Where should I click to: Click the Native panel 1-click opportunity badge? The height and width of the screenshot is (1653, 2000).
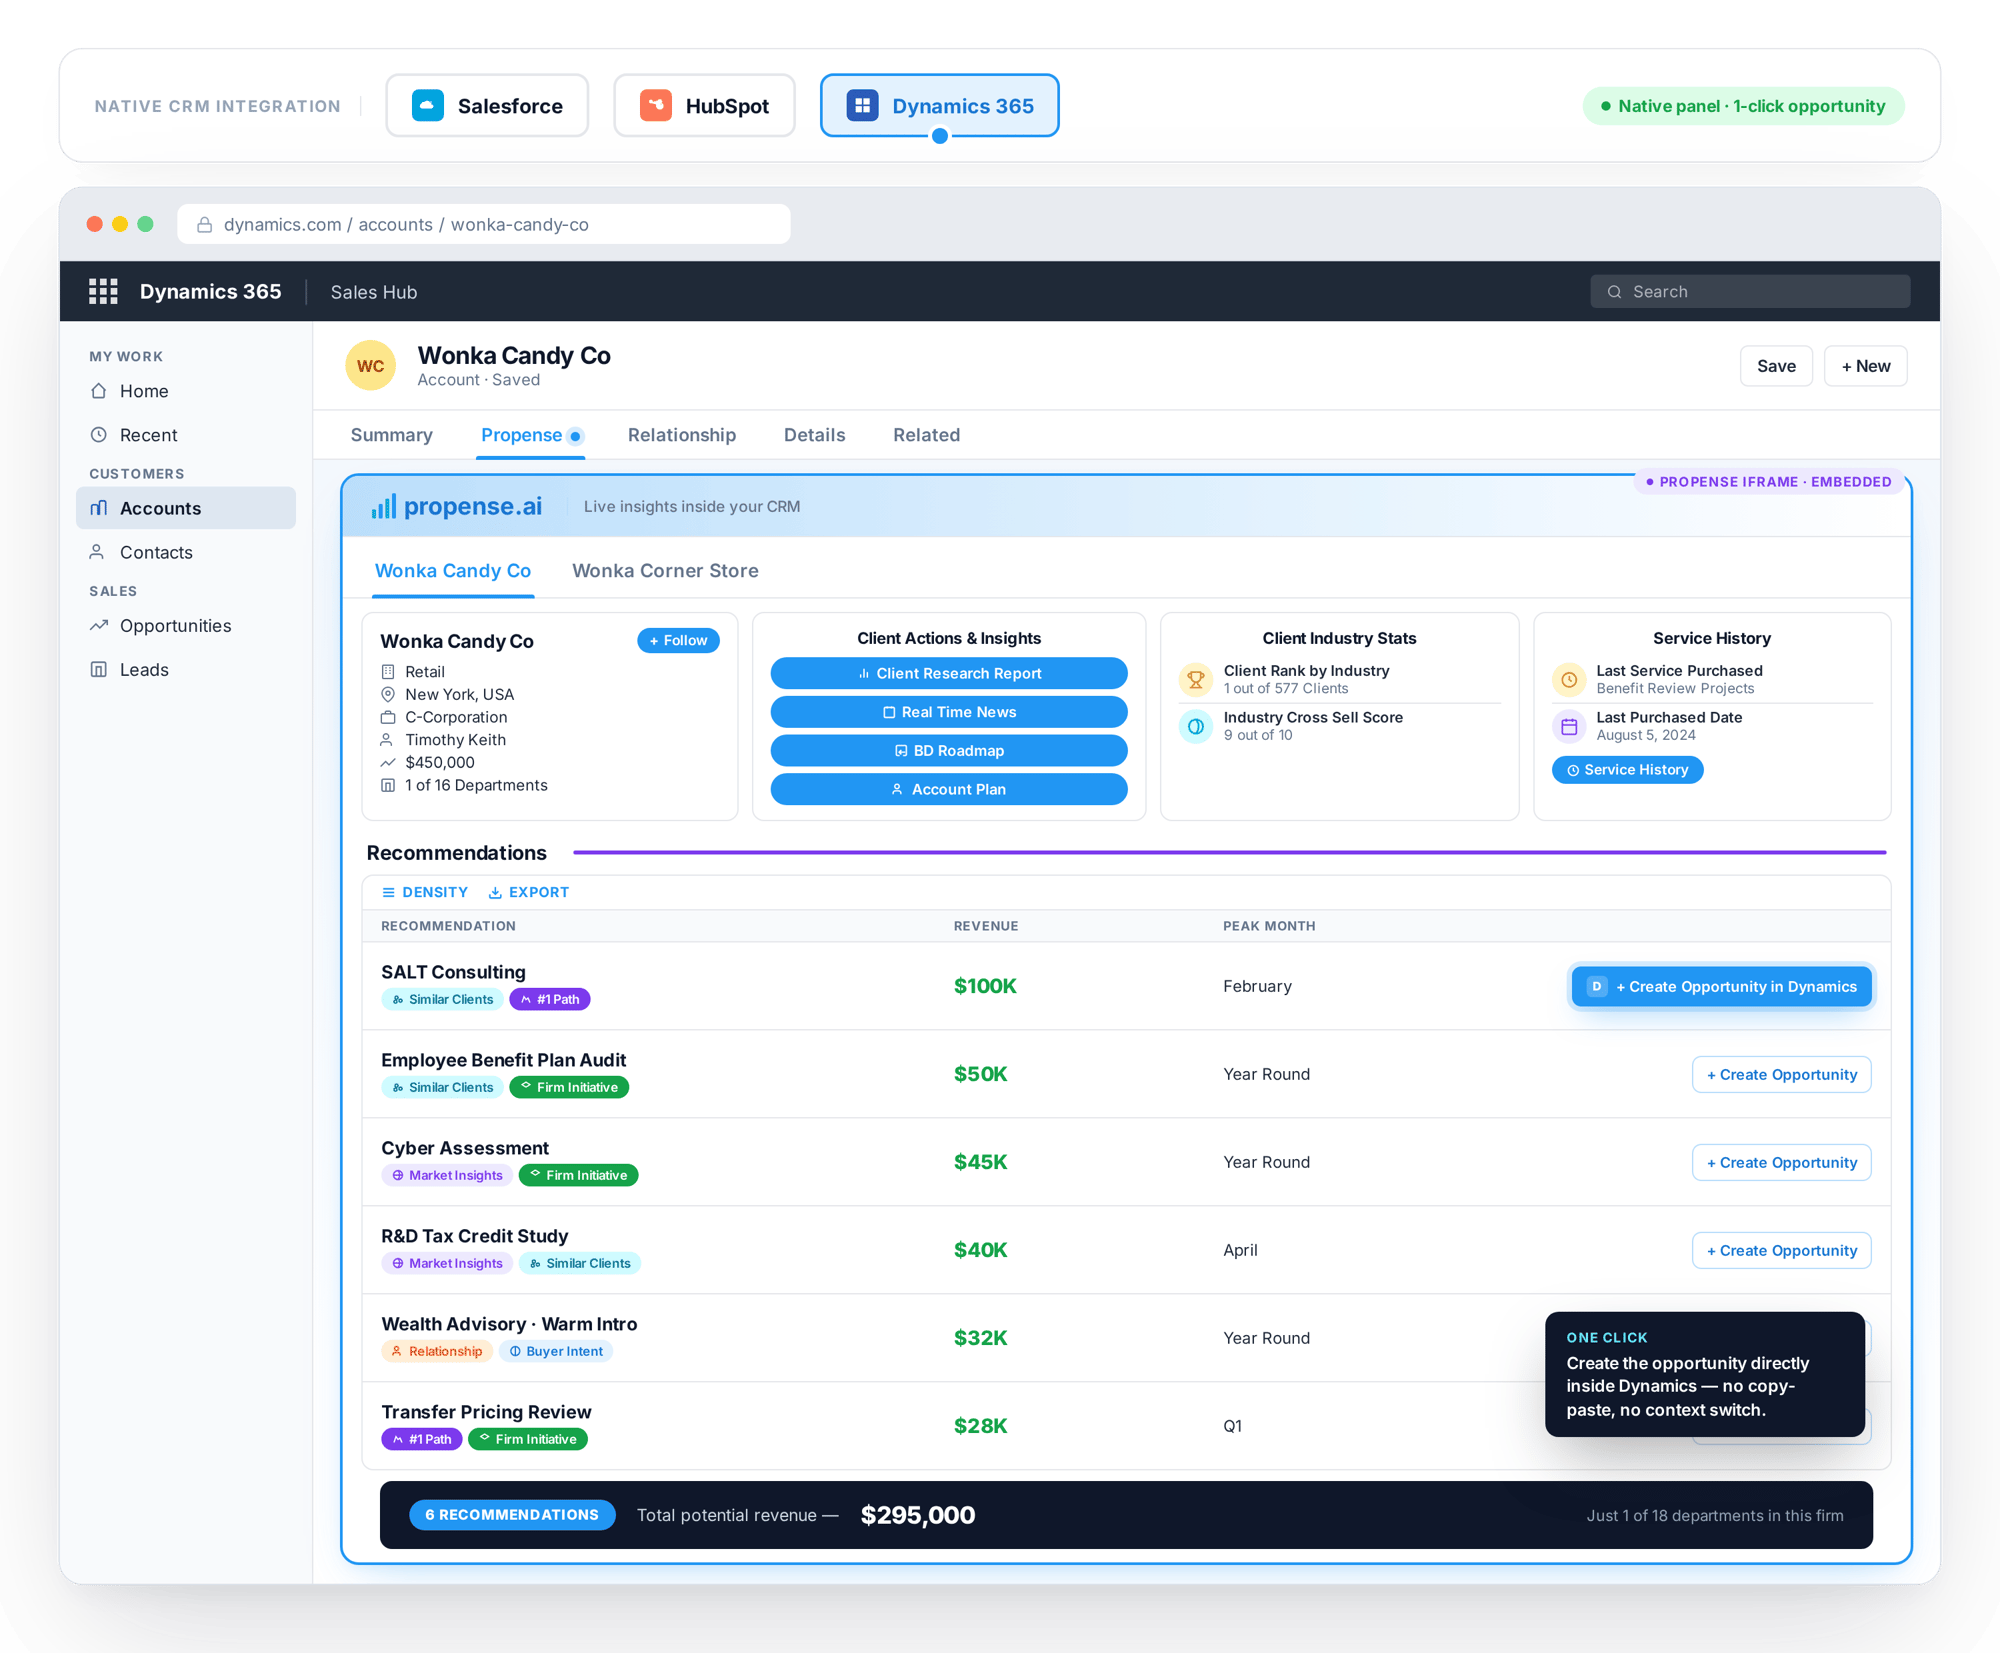(x=1743, y=106)
